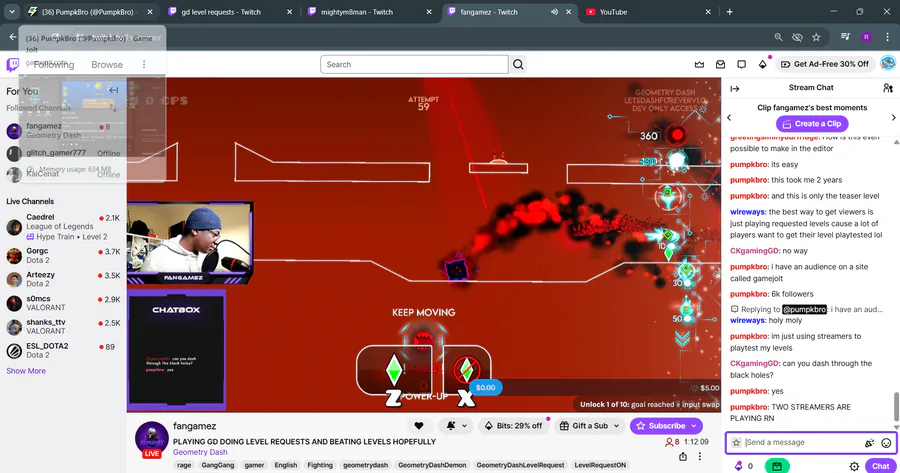Open user avatar menu in top right

(x=888, y=63)
